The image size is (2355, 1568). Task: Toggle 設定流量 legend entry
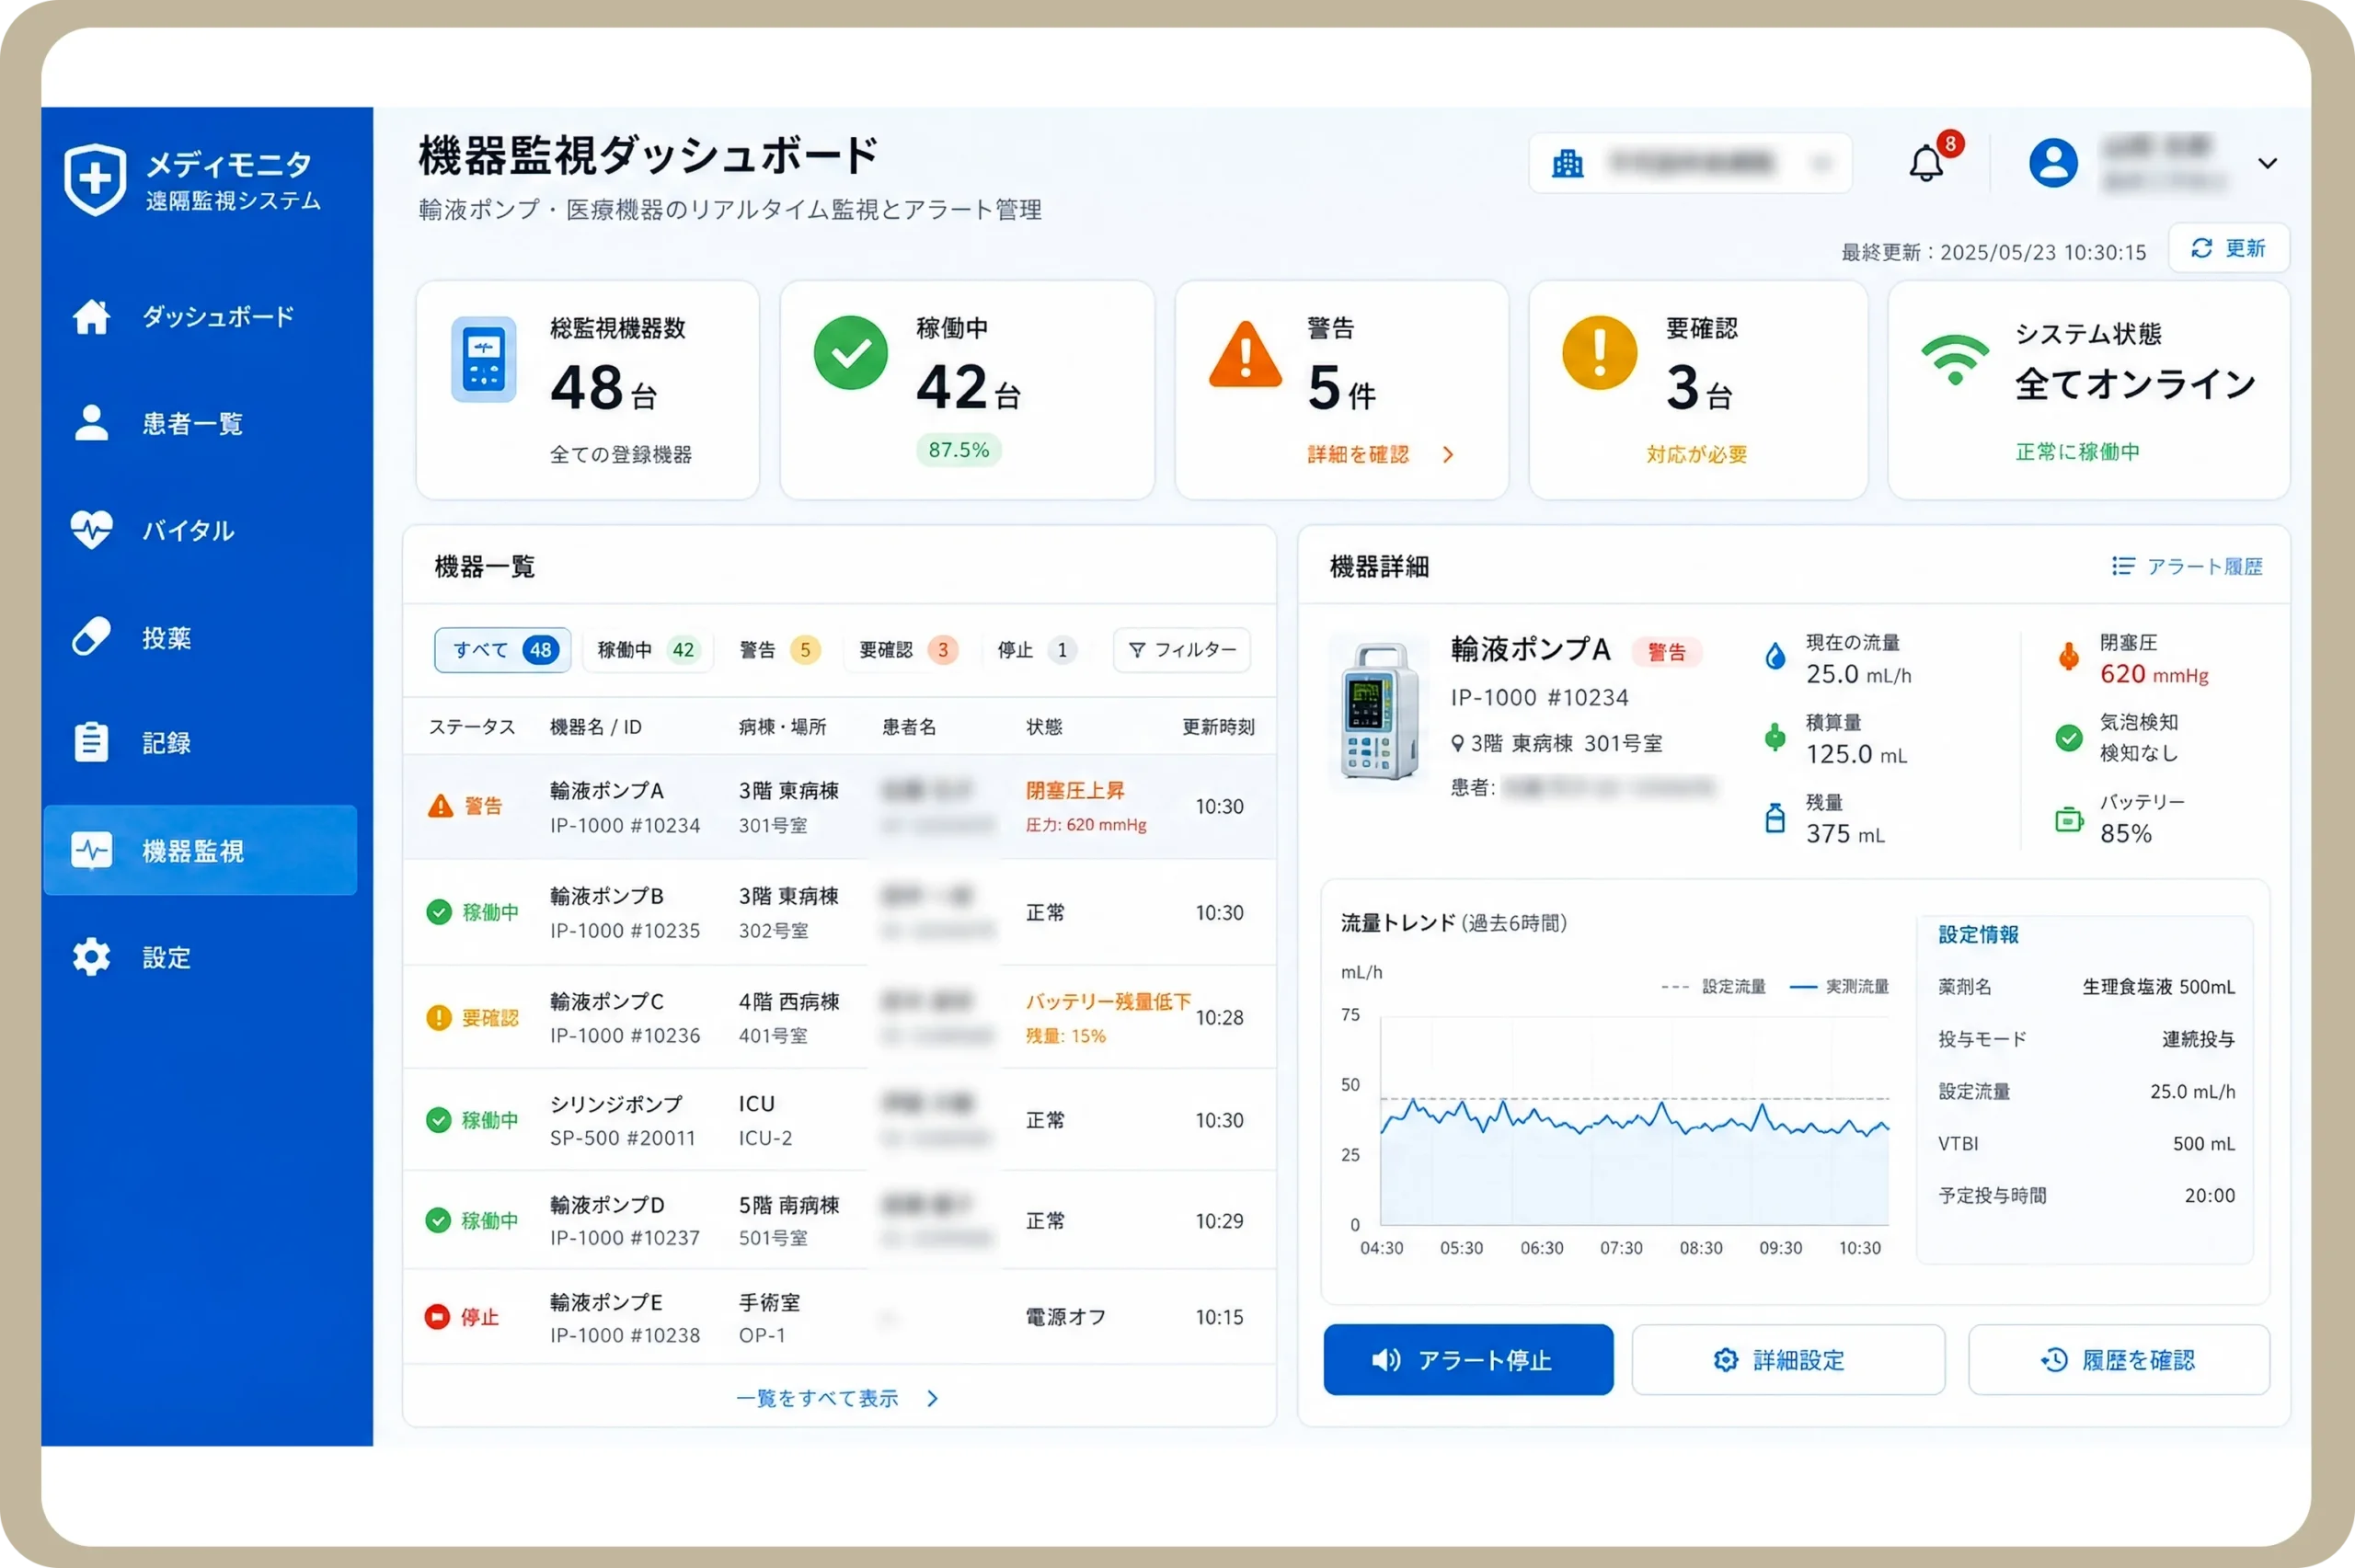pos(1713,987)
